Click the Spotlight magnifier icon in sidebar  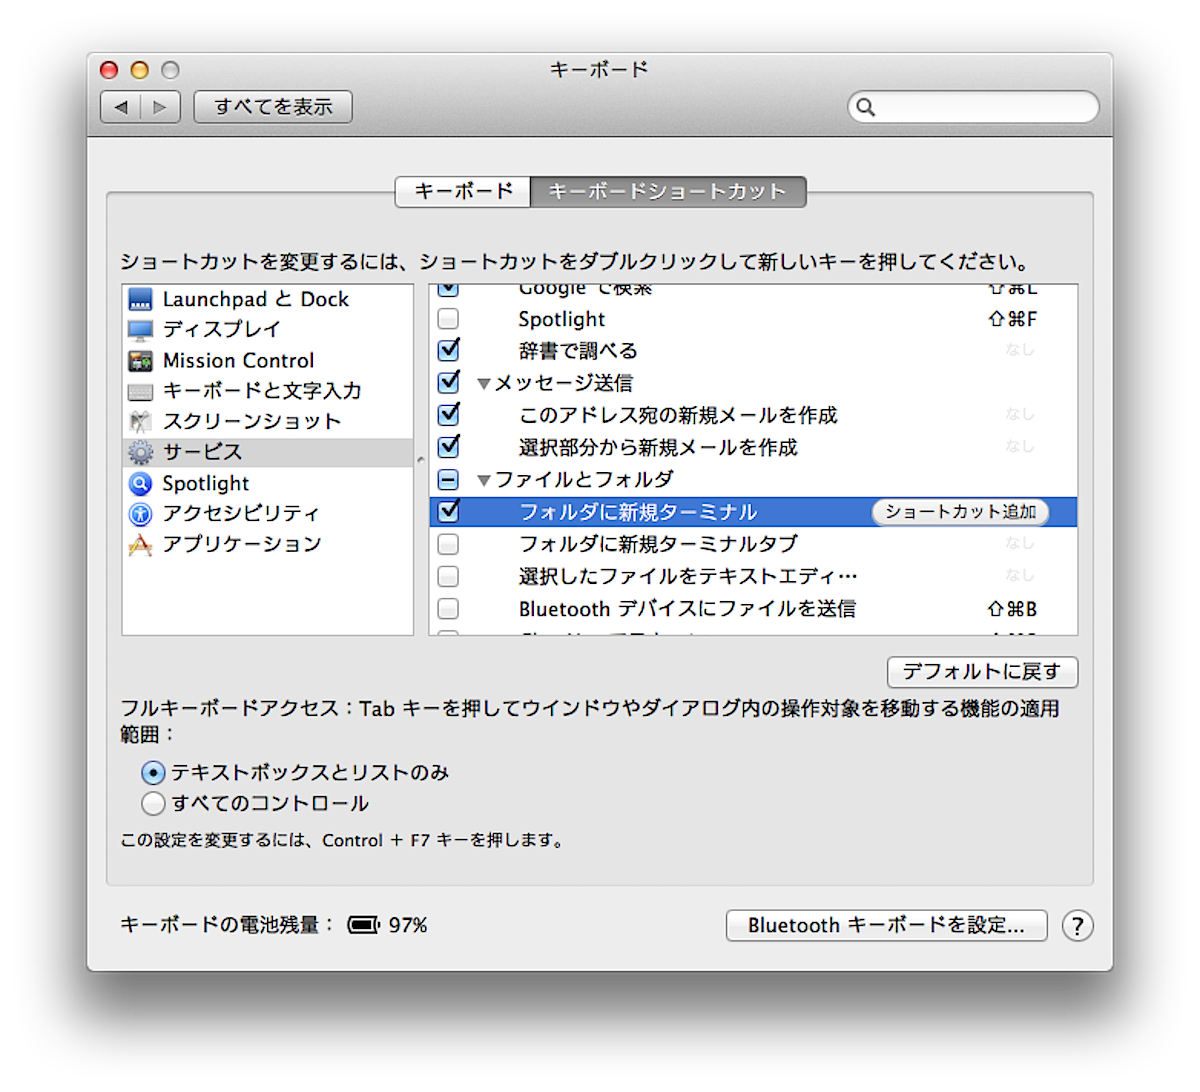141,484
